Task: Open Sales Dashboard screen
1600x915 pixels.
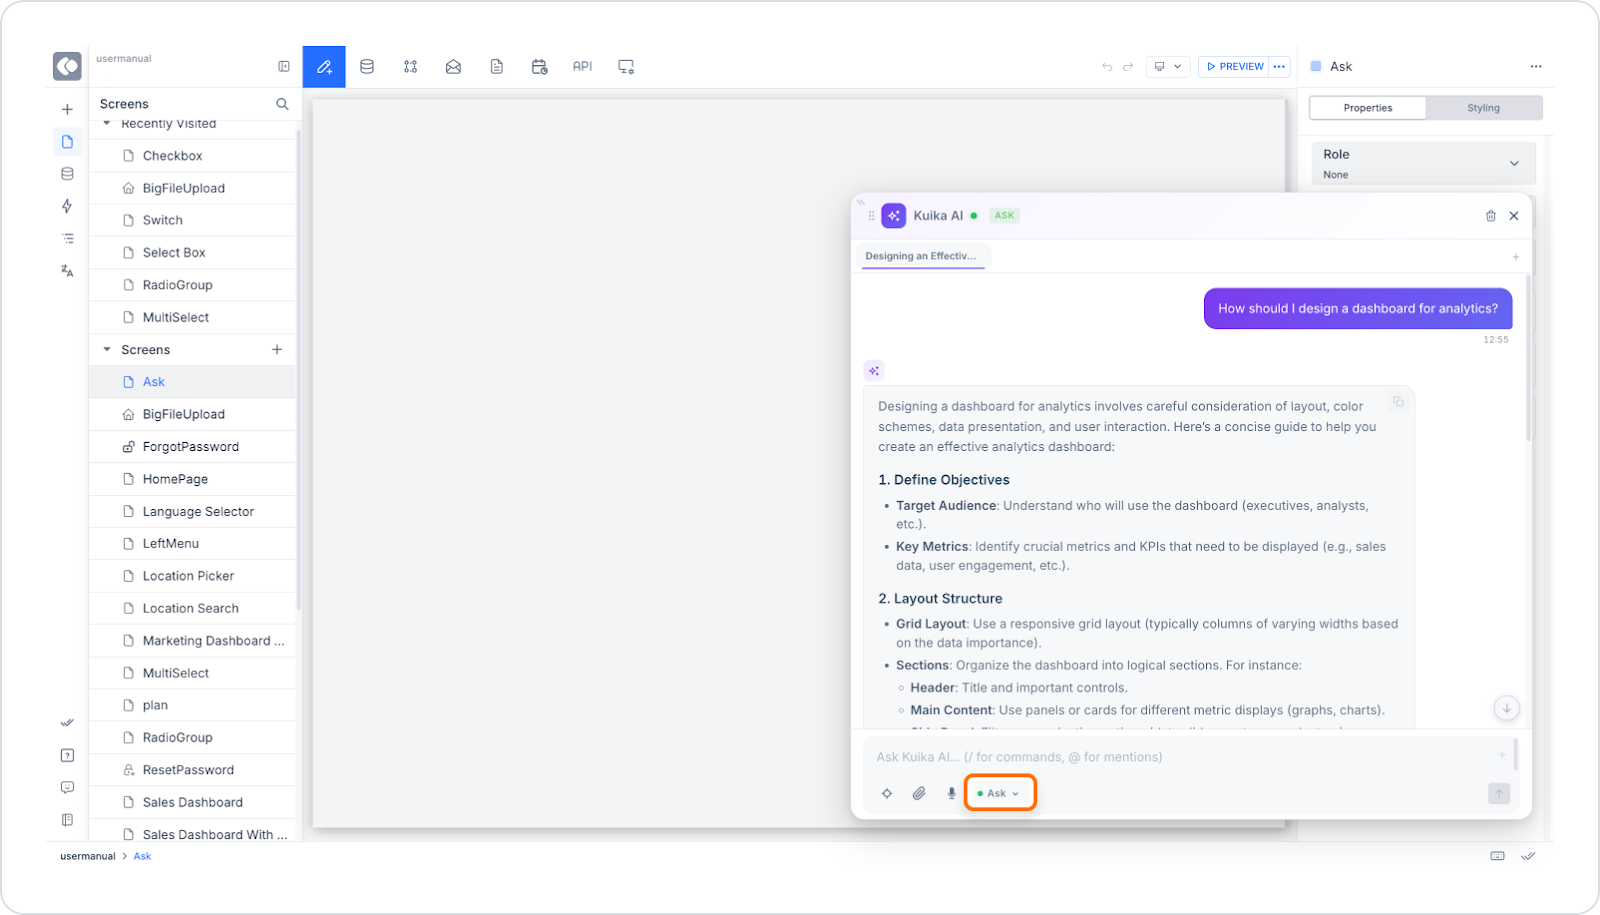Action: coord(192,802)
